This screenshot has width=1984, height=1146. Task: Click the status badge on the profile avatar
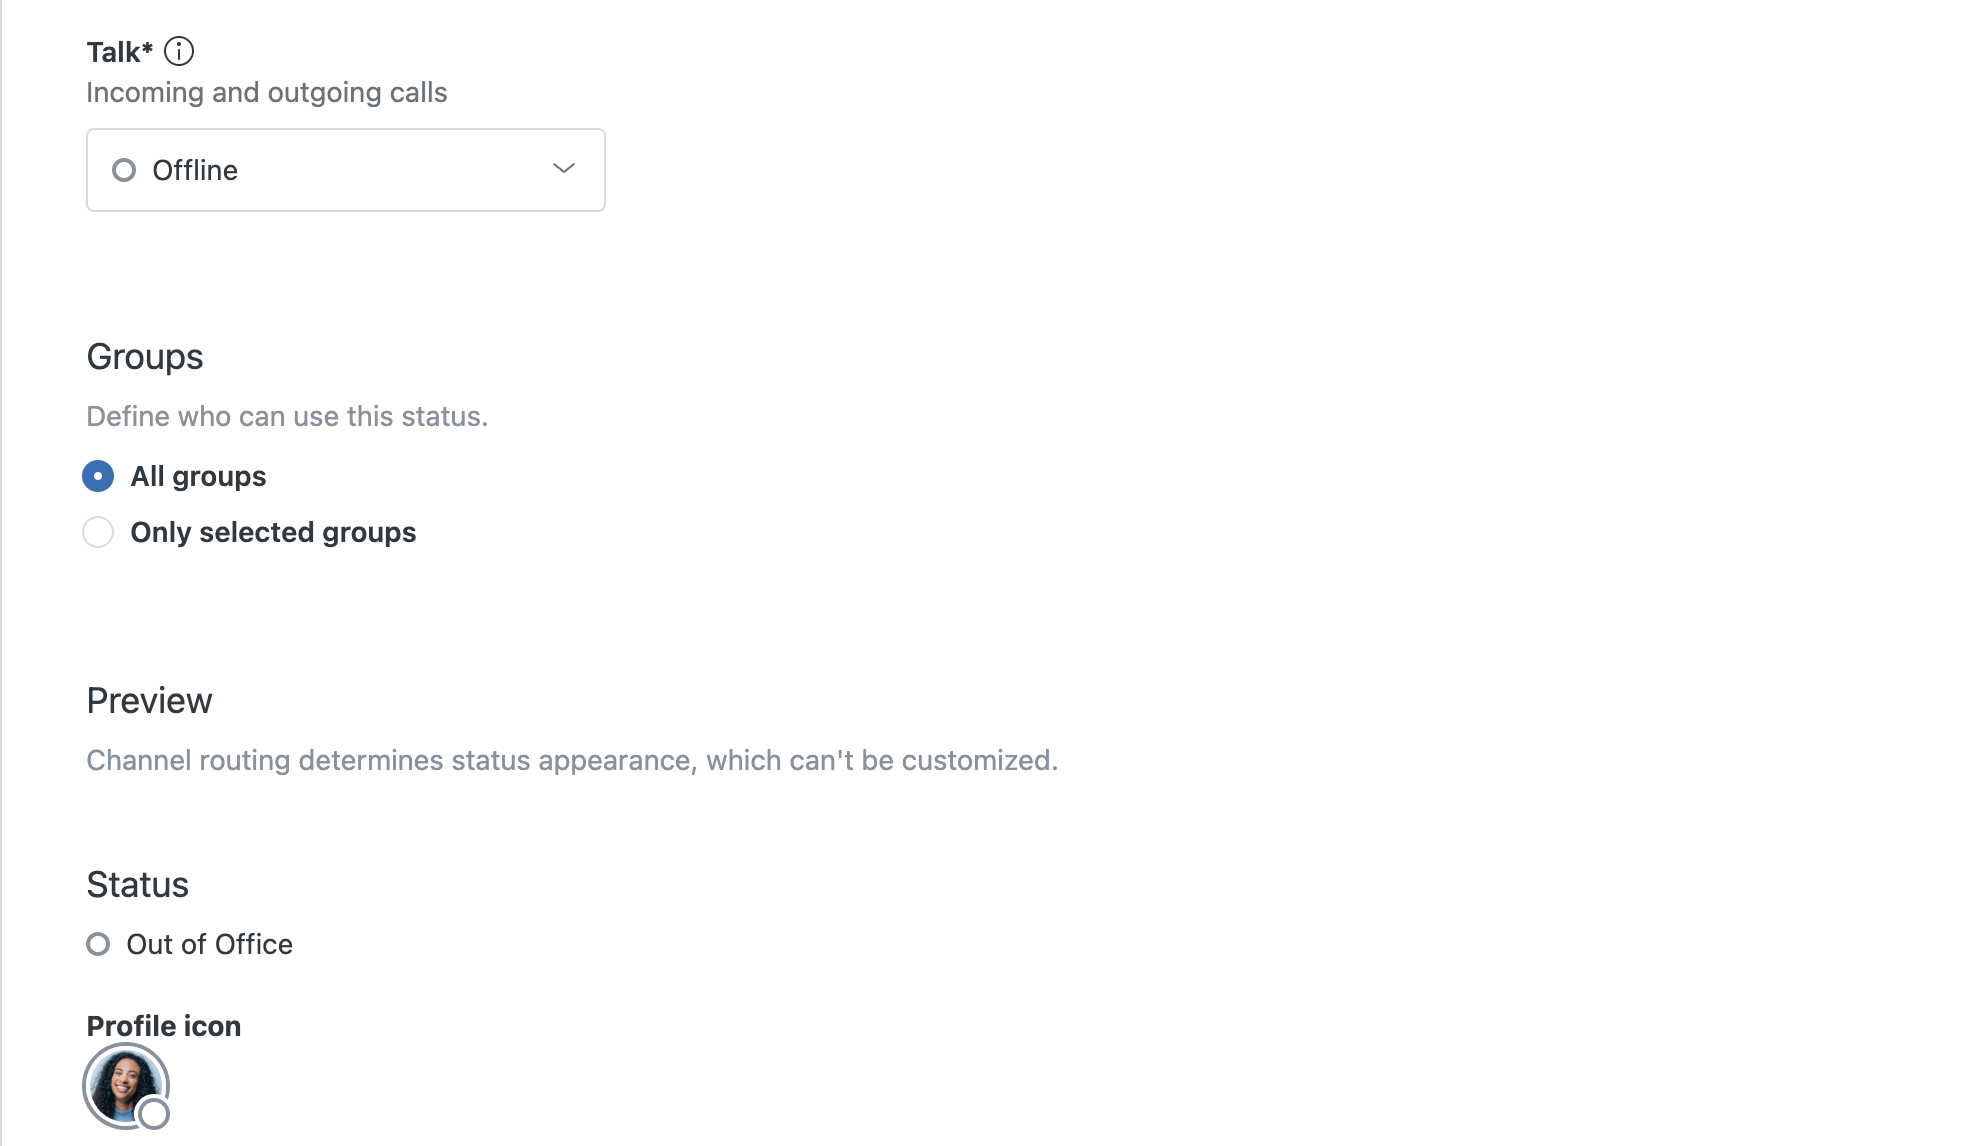click(x=154, y=1113)
